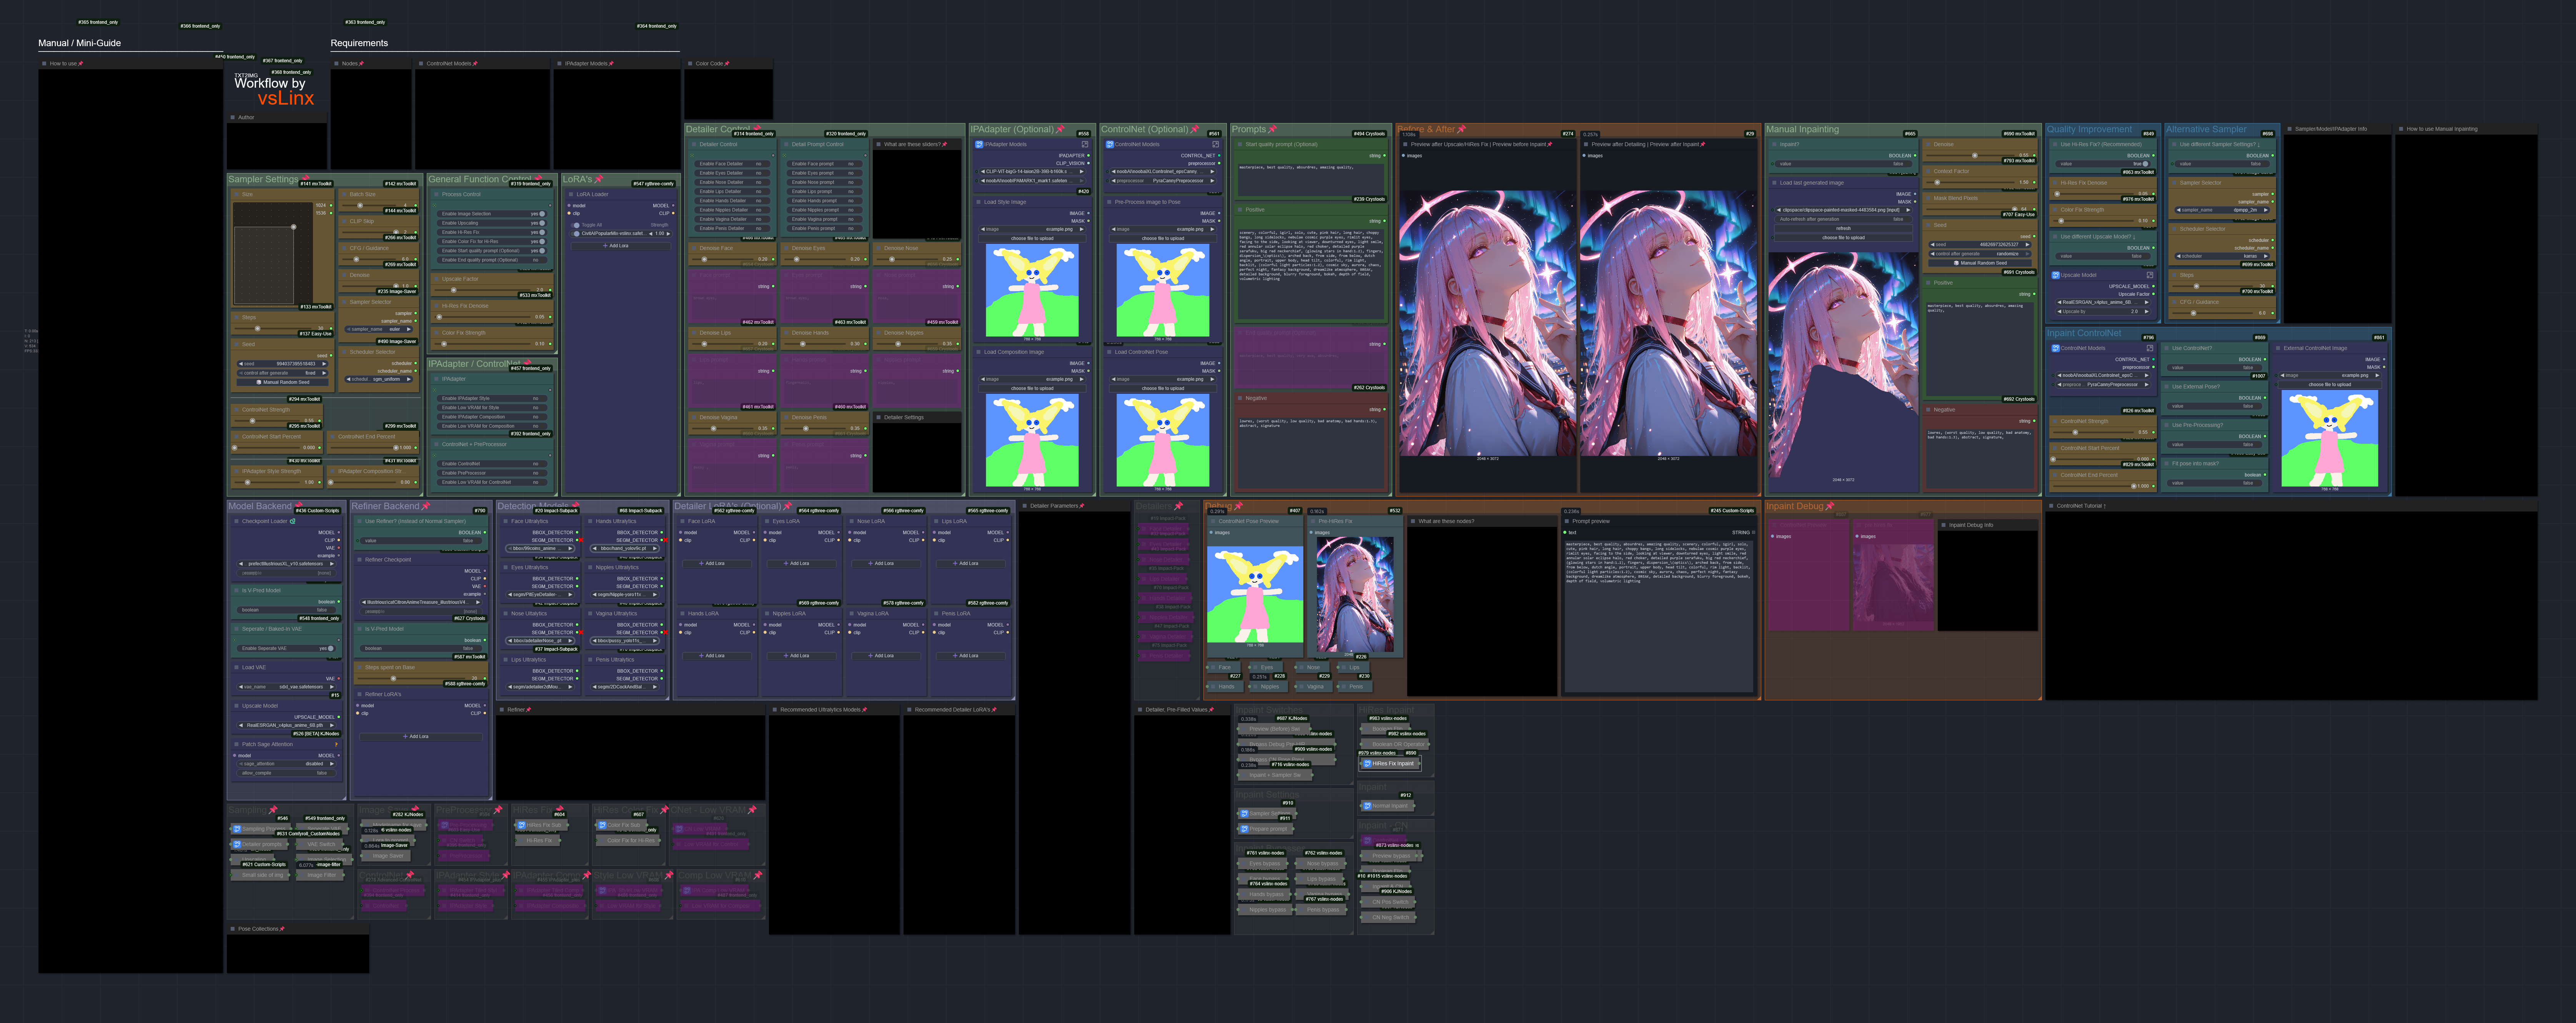2576x1023 pixels.
Task: Click refresh icon beside Checkpoint Loader title
Action: [293, 521]
